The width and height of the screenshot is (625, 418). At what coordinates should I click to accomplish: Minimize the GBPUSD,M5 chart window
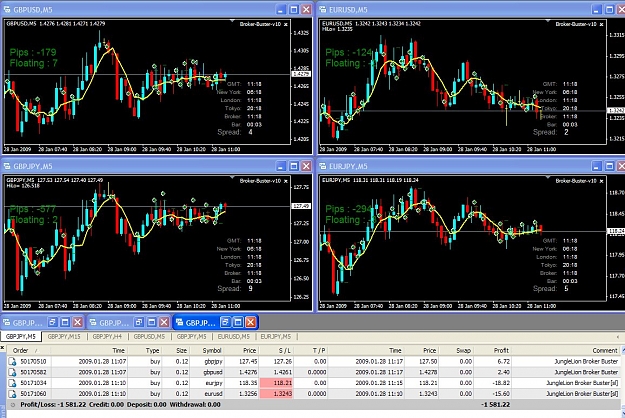(x=281, y=10)
